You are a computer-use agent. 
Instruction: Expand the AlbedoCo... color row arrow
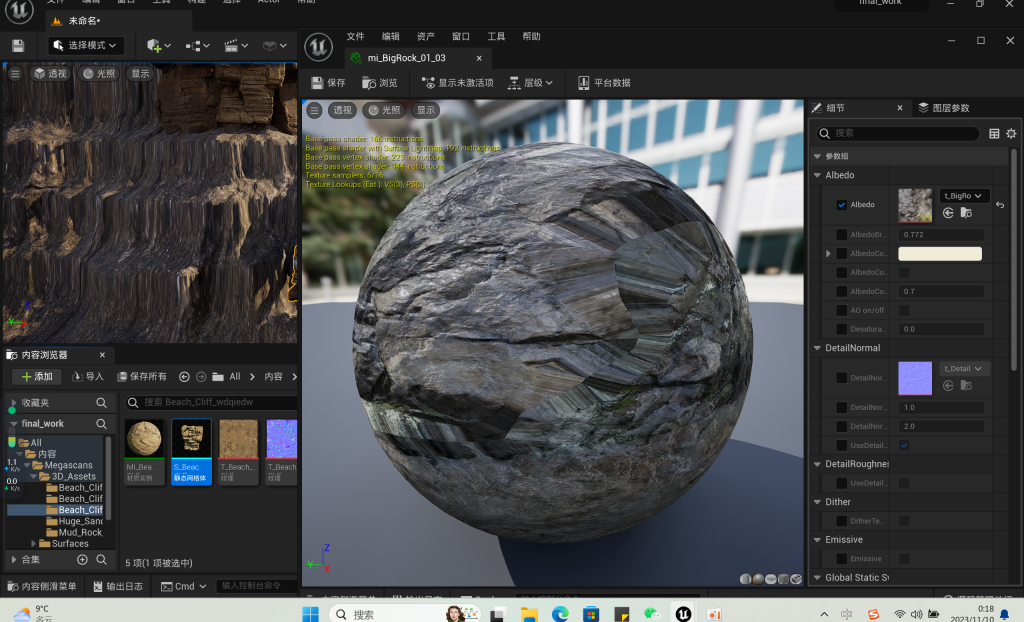[828, 254]
